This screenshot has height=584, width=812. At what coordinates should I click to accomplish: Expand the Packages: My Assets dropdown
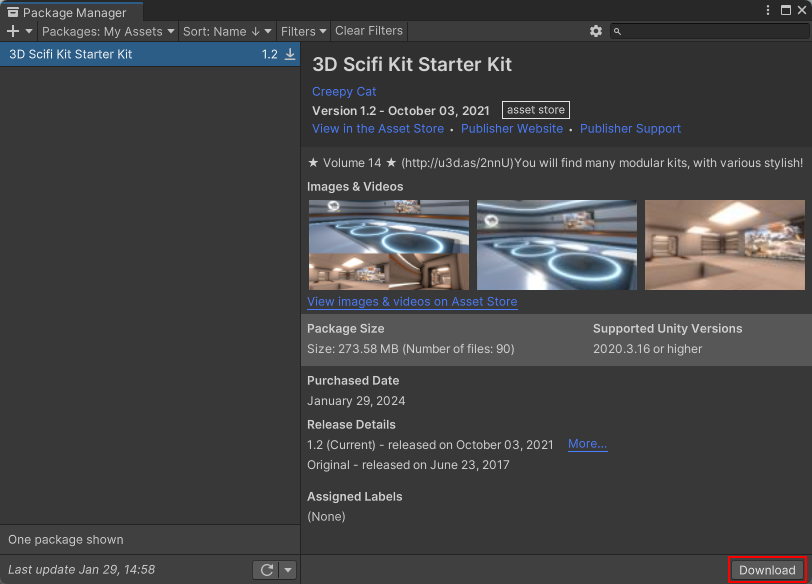108,31
